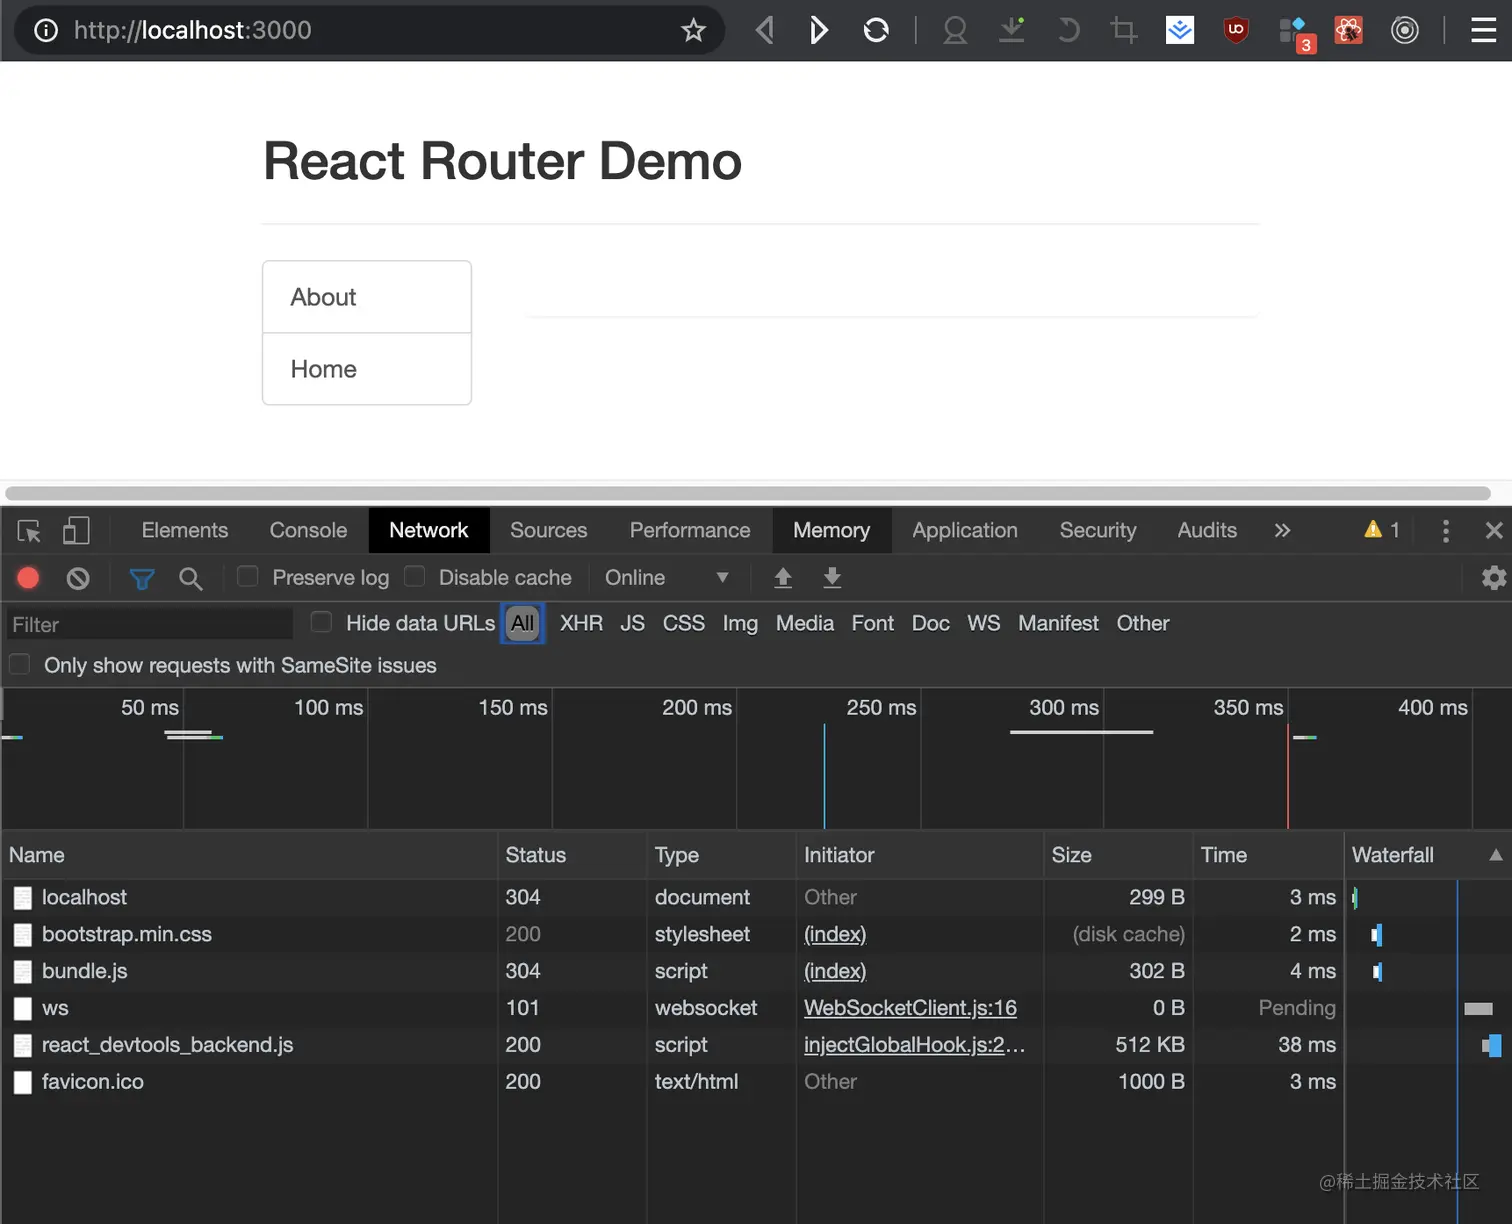1512x1224 pixels.
Task: Open the About link on the page
Action: coord(367,297)
